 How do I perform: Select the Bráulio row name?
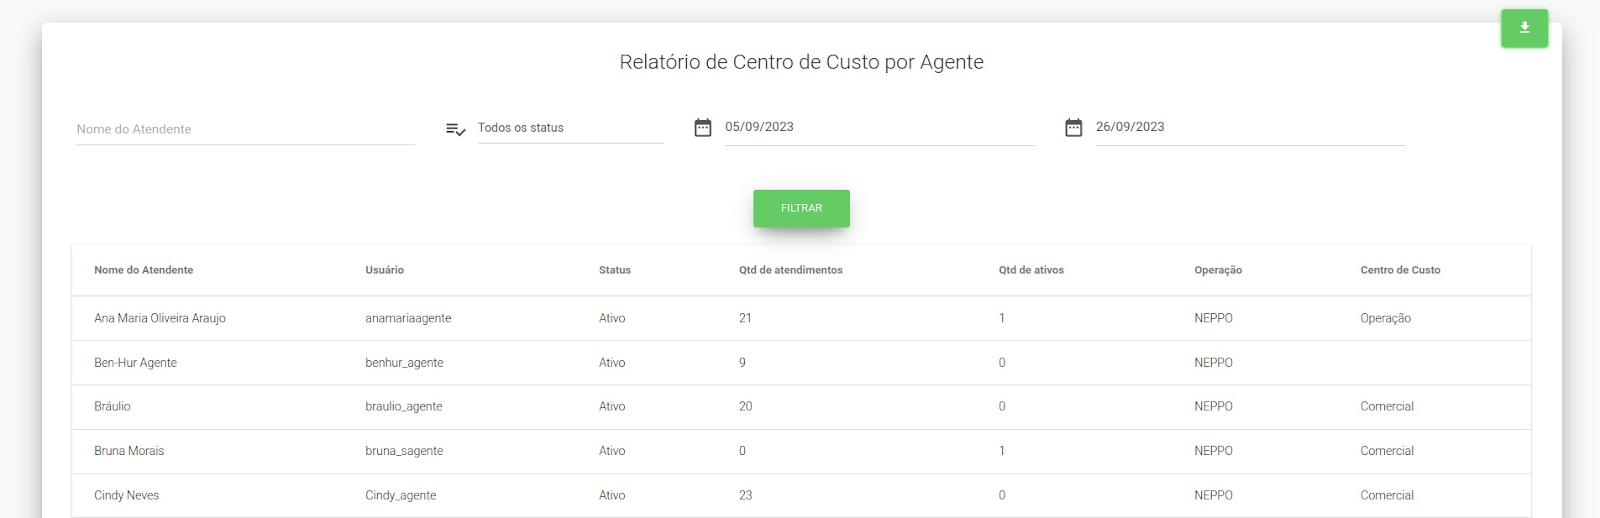(x=112, y=406)
